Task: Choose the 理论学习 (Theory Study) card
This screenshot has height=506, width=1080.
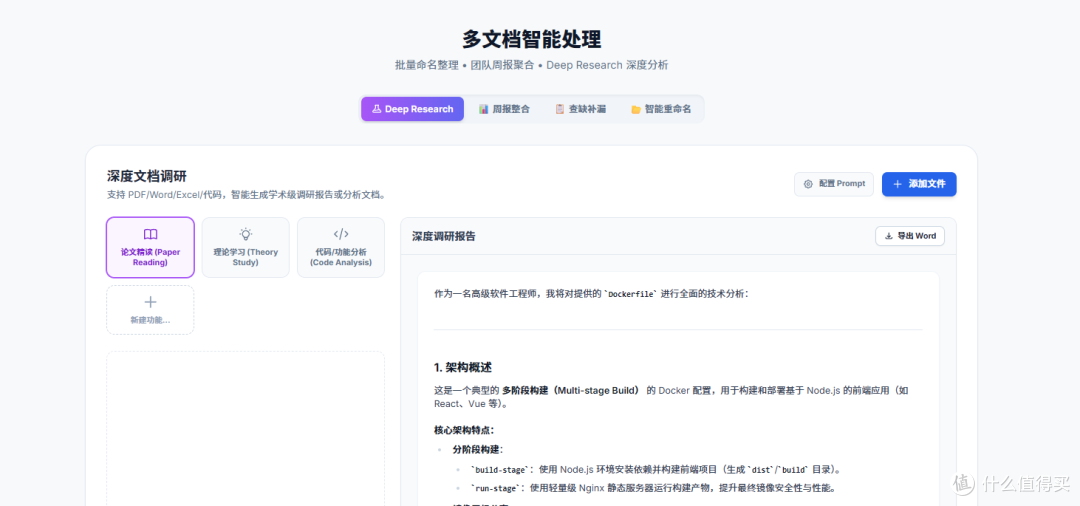Action: click(245, 247)
